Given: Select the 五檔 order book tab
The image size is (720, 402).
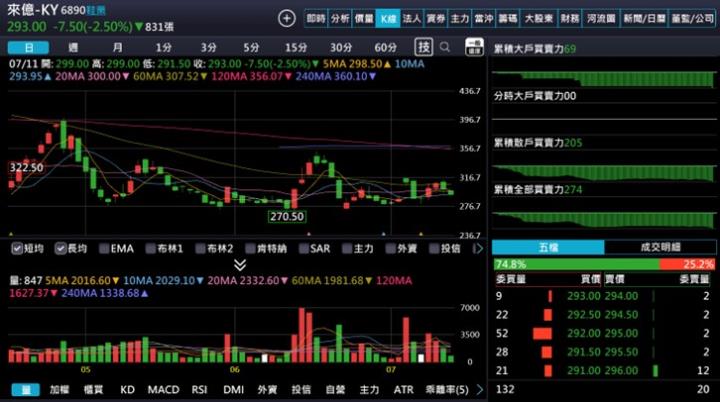Looking at the screenshot, I should [548, 247].
